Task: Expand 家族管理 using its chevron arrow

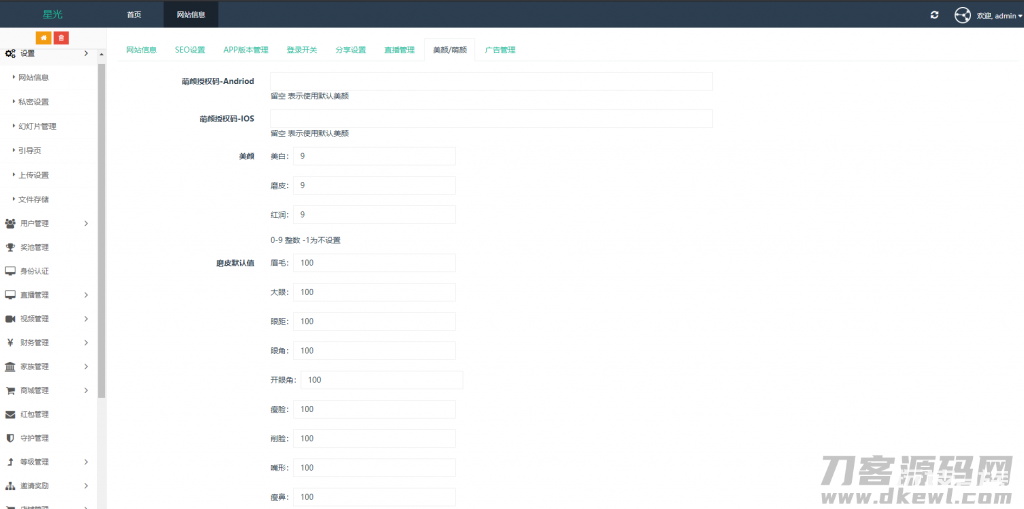Action: coord(86,367)
